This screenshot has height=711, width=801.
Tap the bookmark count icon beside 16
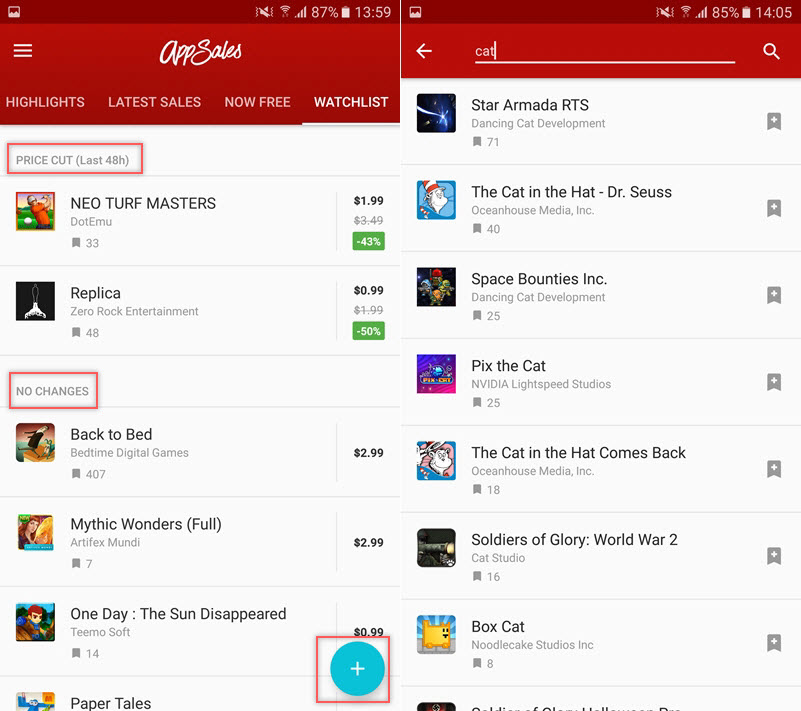[x=477, y=576]
